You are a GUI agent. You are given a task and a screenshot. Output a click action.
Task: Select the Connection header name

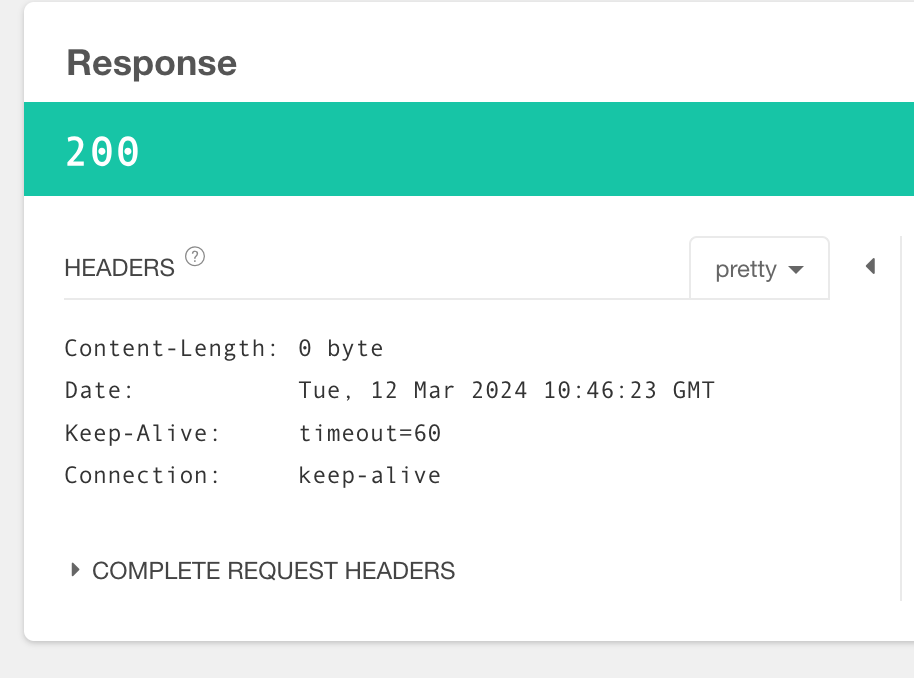[x=142, y=475]
